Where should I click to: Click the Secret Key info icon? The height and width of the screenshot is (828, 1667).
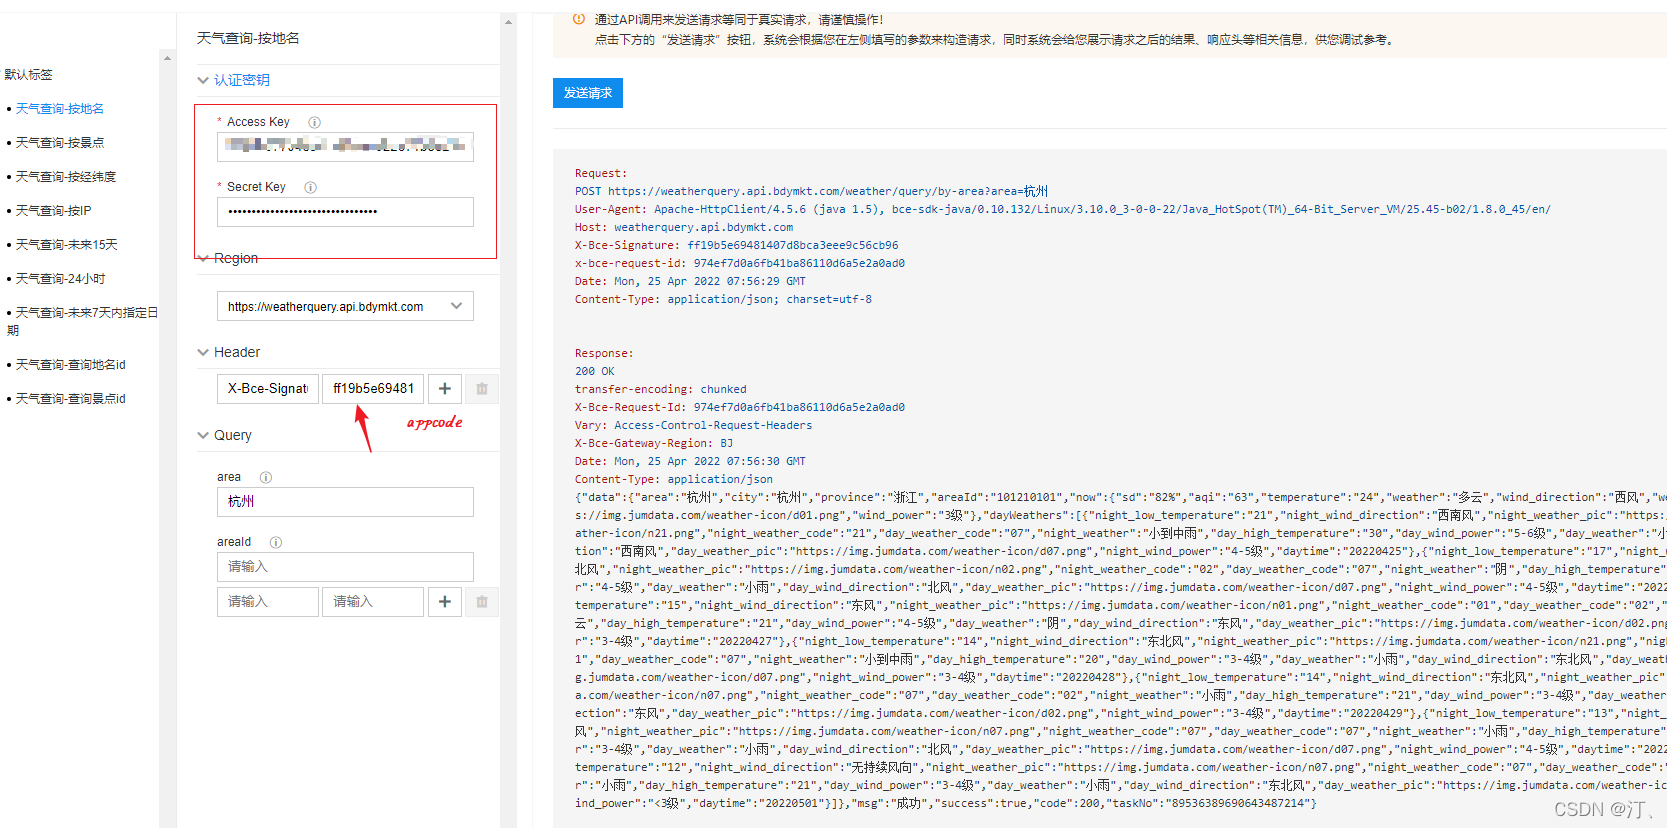pyautogui.click(x=310, y=187)
